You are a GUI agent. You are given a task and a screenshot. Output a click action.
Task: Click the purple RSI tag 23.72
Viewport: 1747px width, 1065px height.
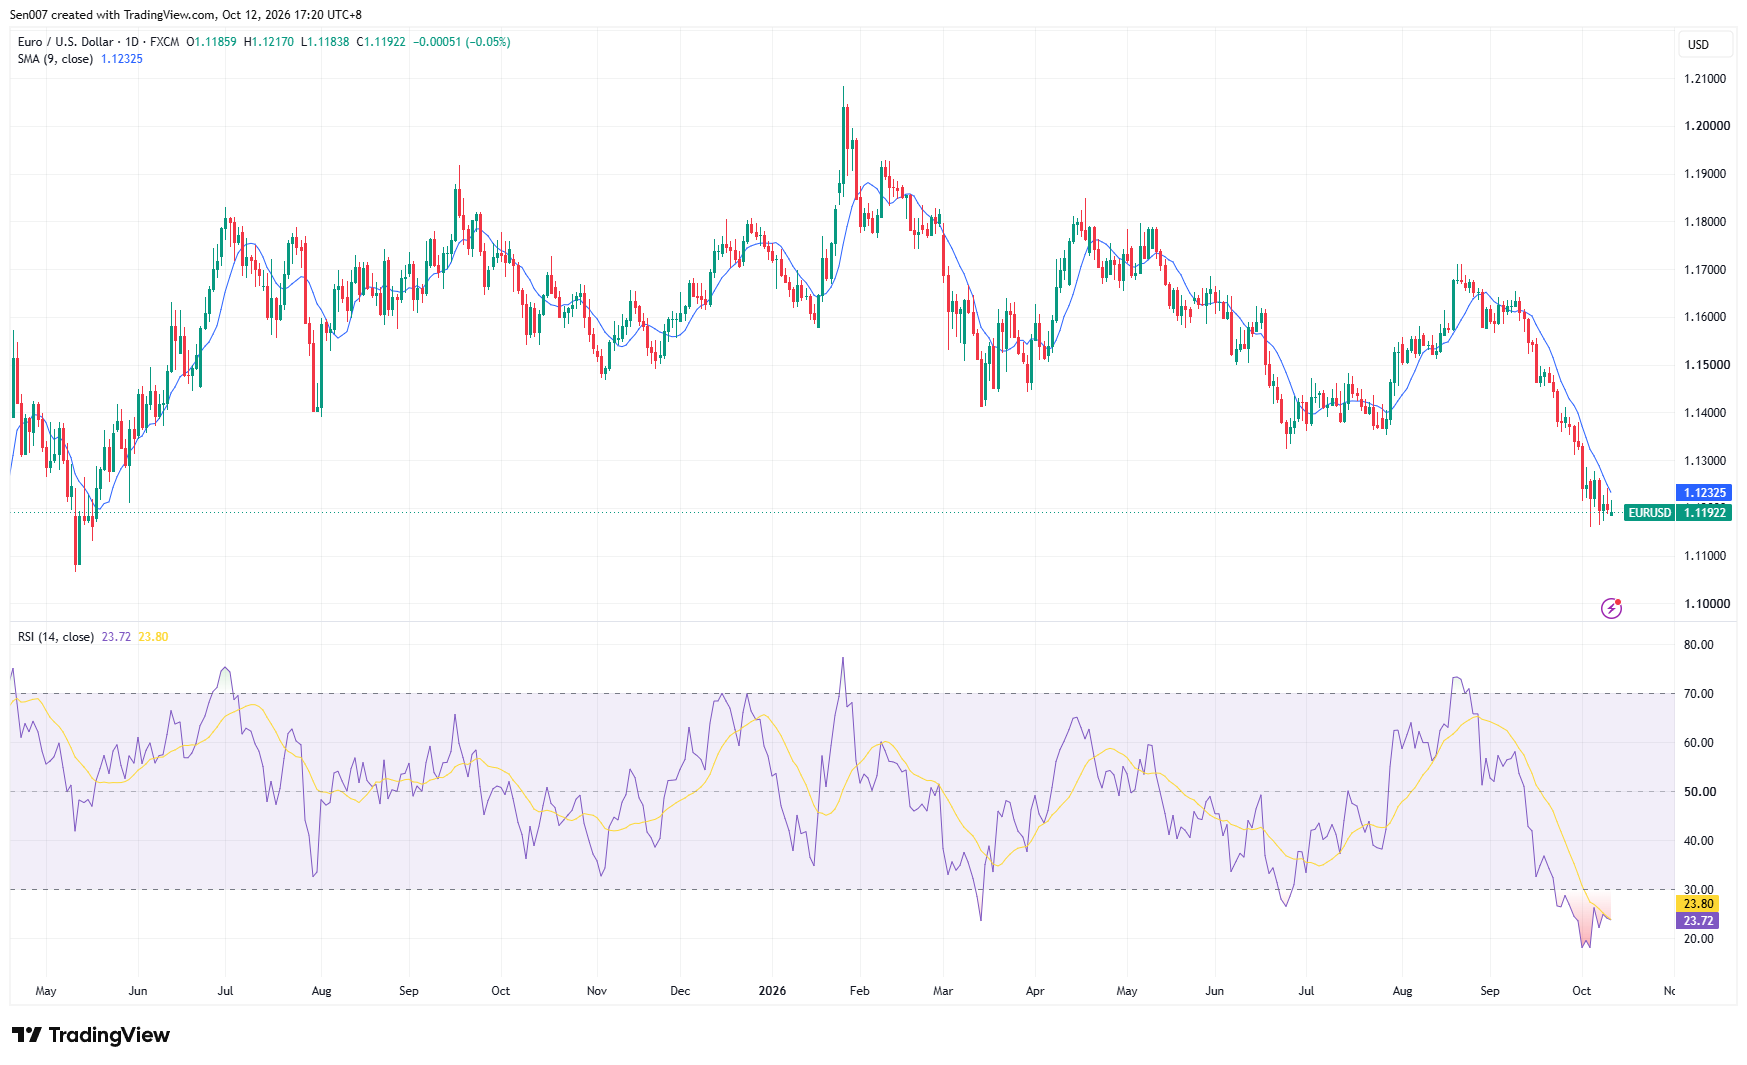pos(1698,921)
